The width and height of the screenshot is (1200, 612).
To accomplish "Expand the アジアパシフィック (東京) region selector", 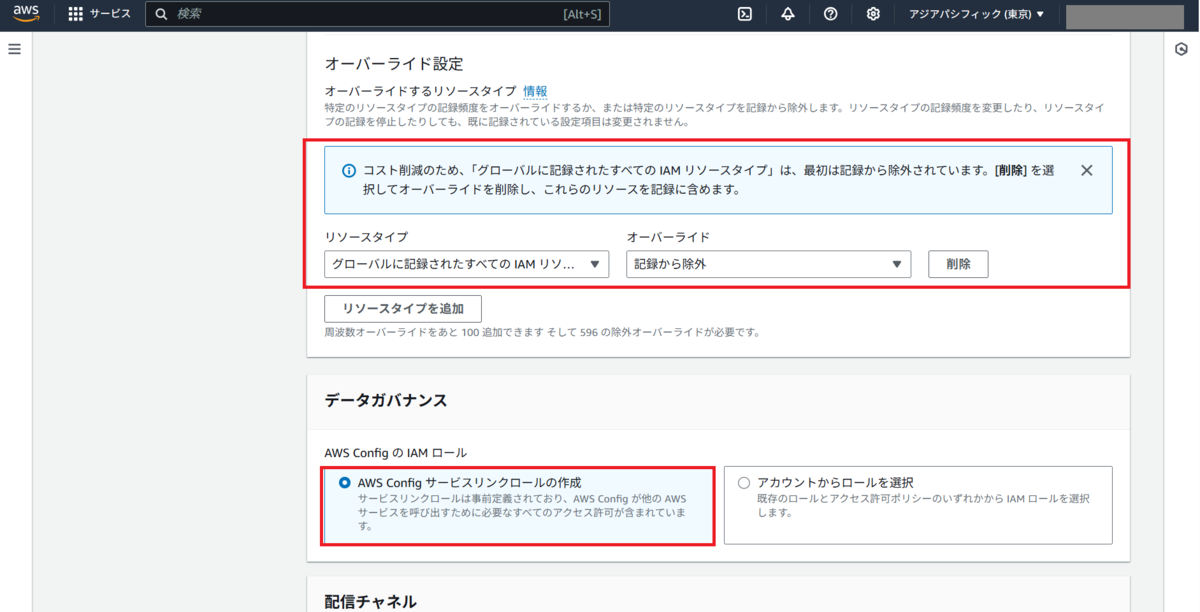I will click(976, 14).
